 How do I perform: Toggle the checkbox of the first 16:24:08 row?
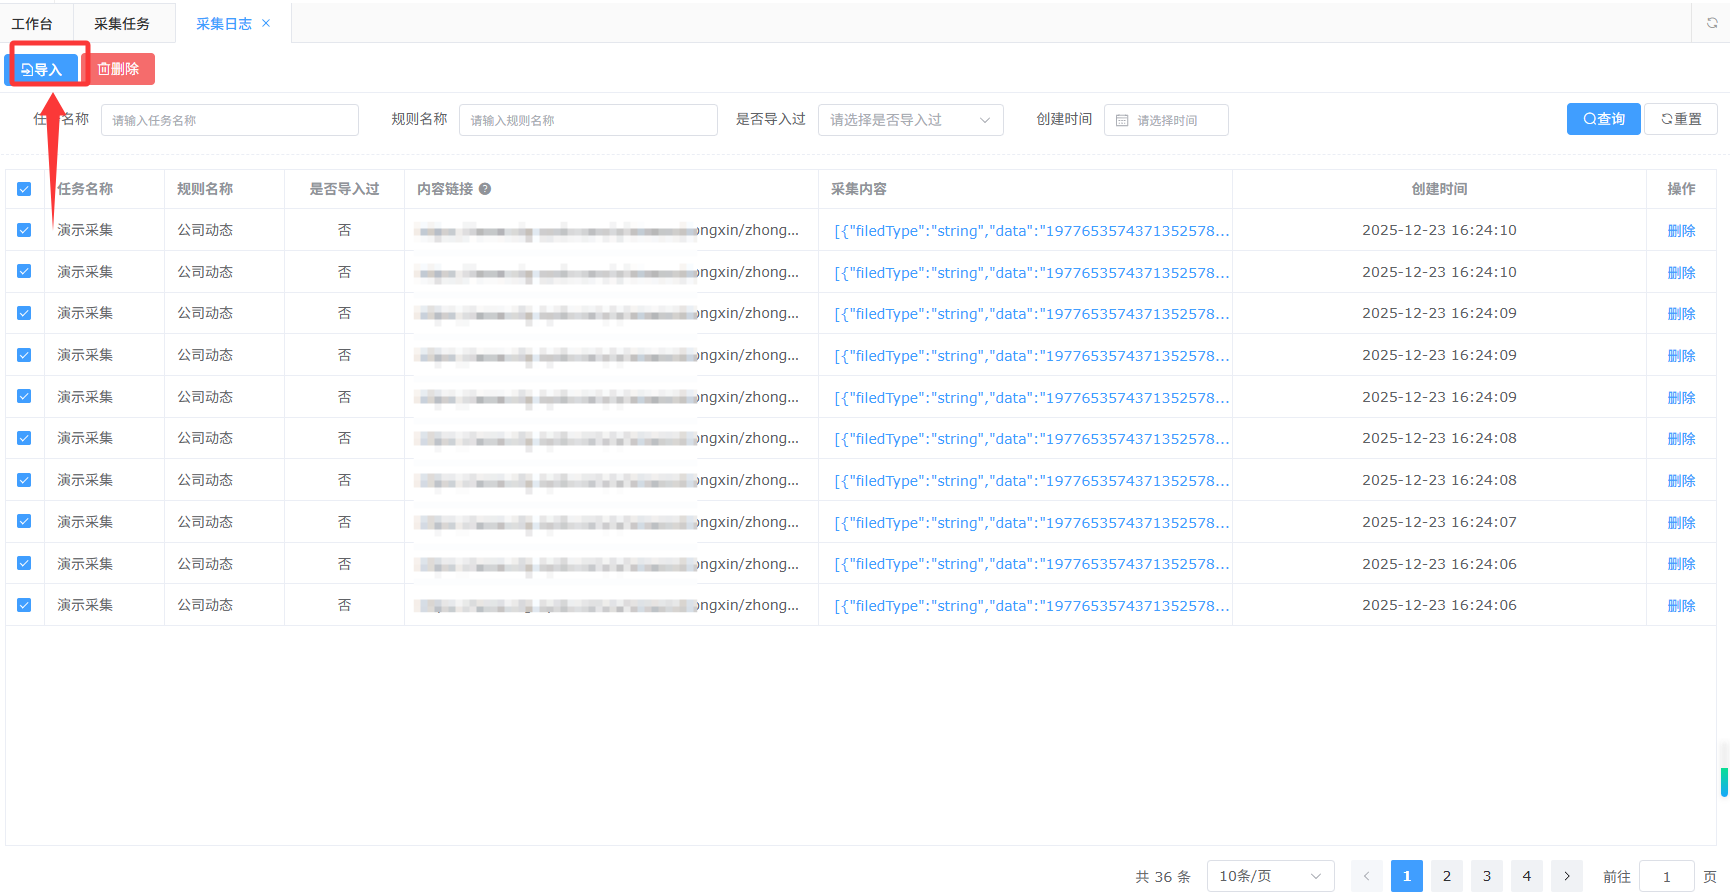click(24, 438)
